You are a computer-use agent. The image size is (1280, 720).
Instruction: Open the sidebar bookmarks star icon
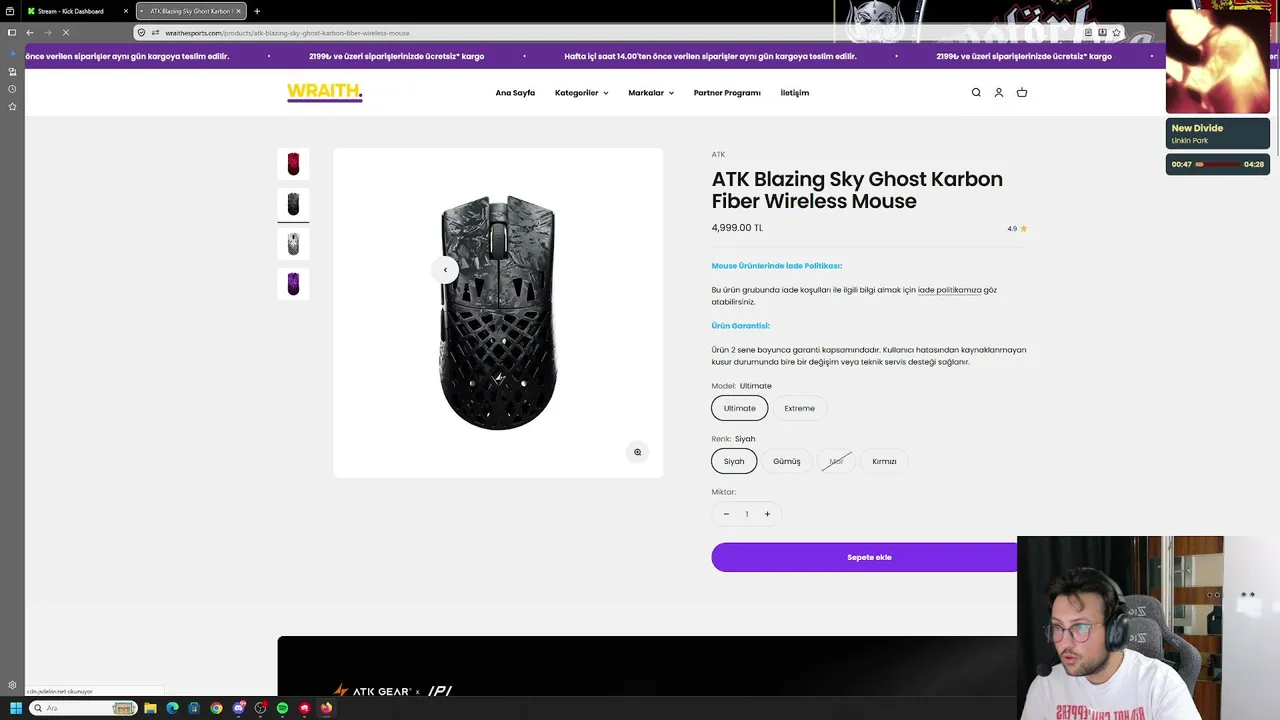click(x=12, y=106)
